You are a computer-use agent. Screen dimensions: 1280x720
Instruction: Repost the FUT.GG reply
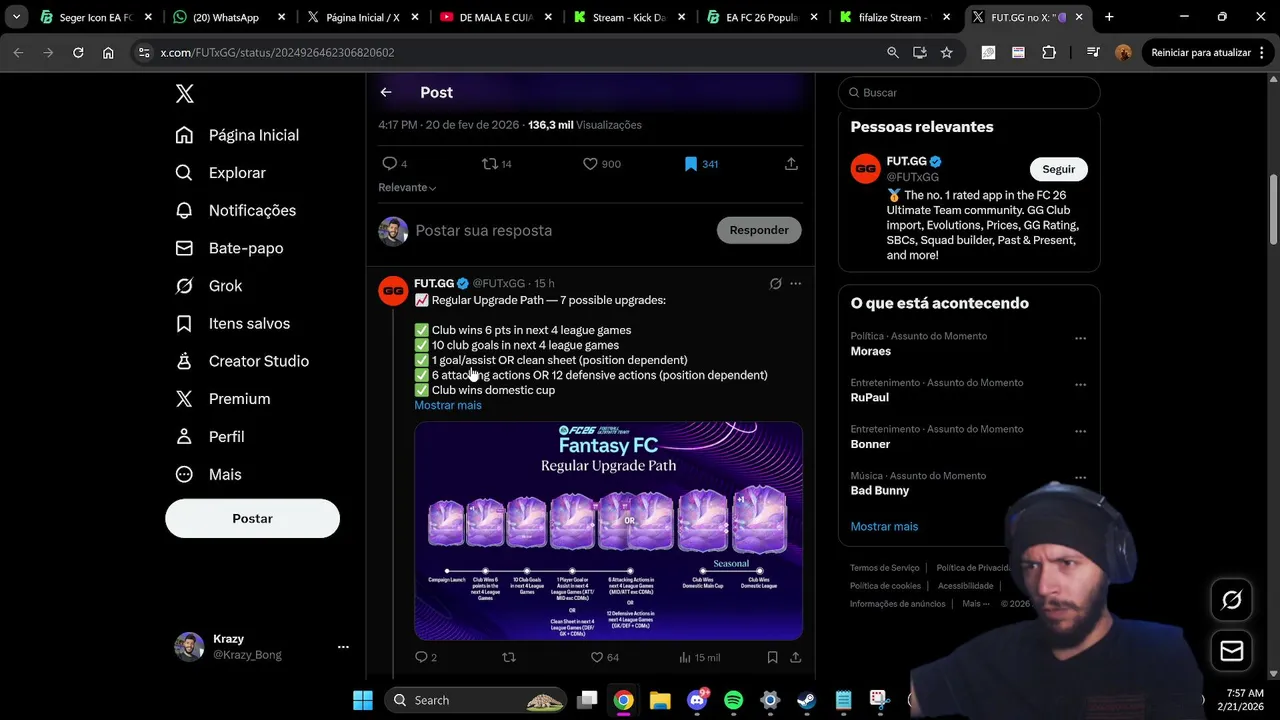point(509,657)
